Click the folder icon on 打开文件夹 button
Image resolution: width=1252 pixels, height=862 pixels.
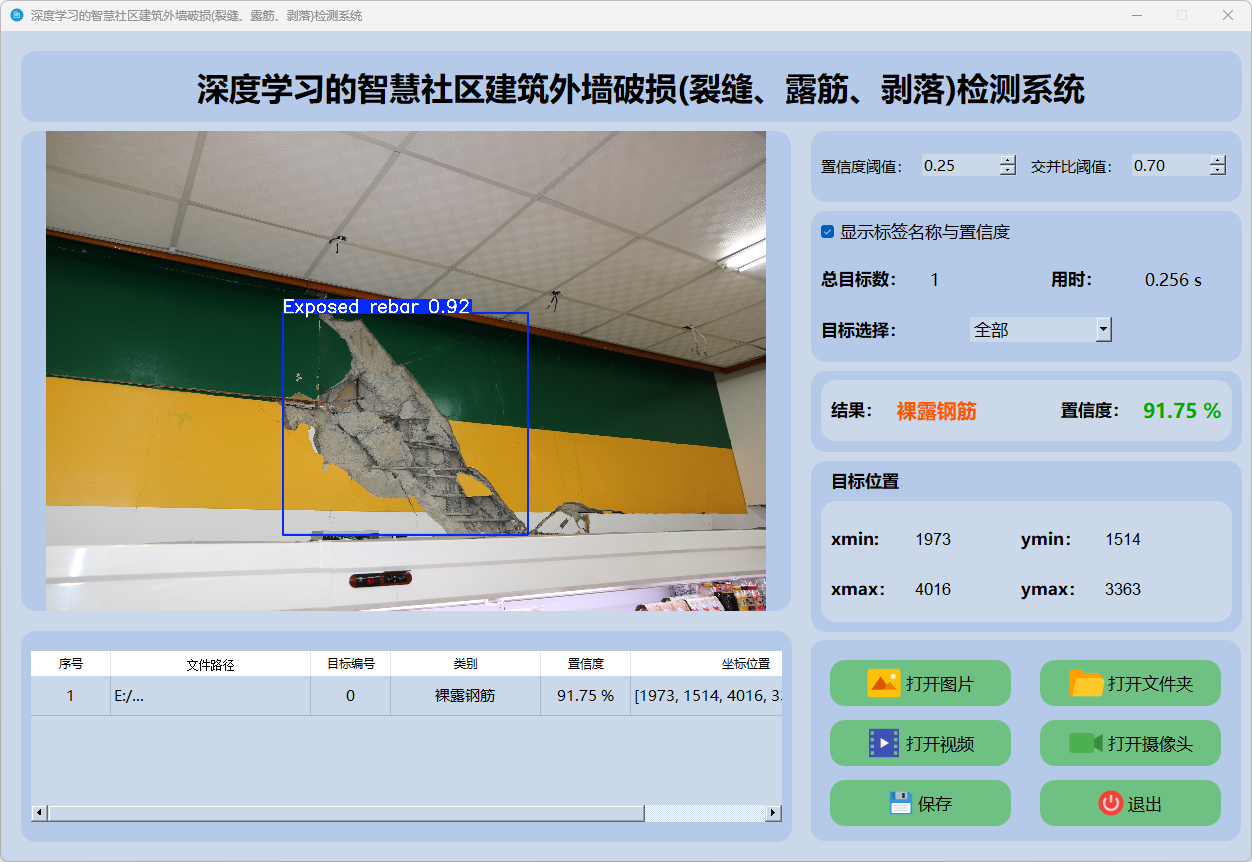click(1087, 683)
